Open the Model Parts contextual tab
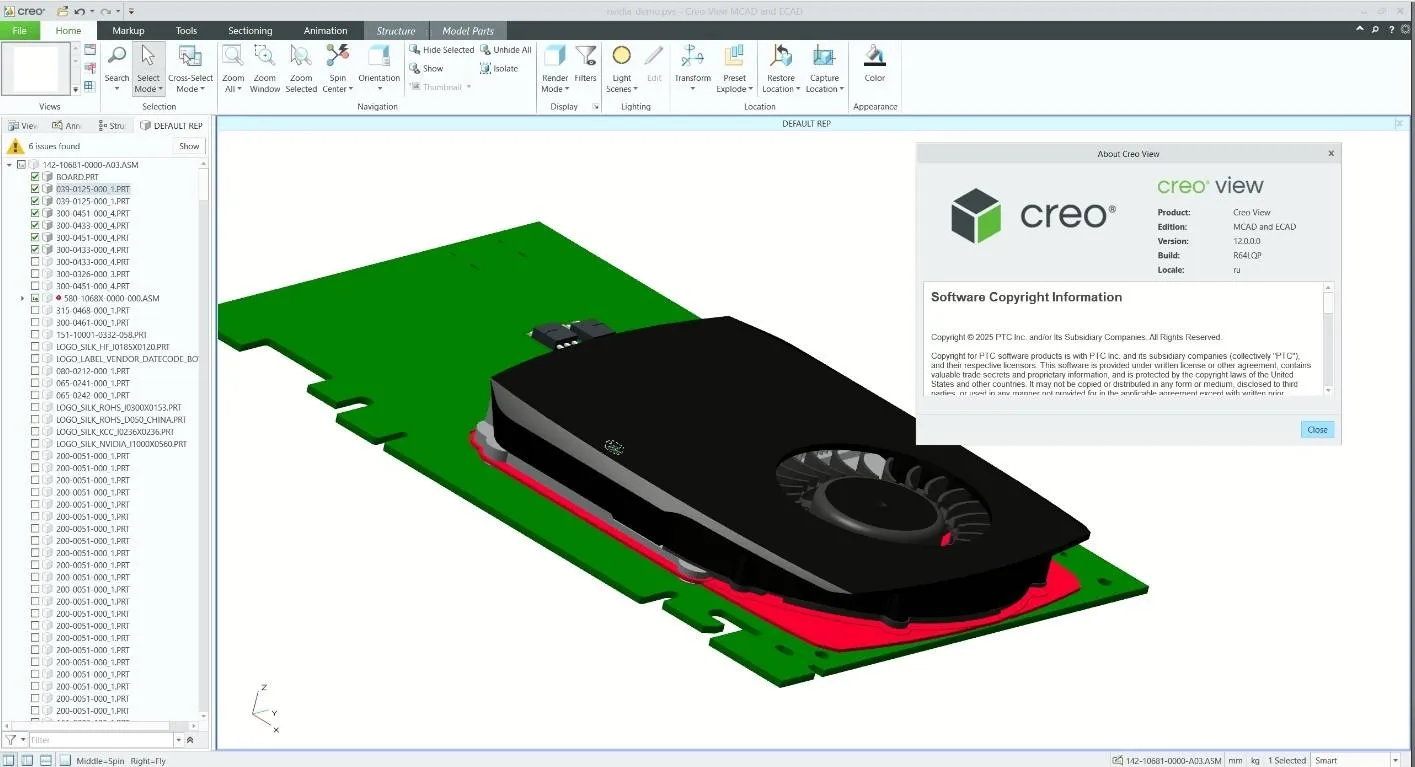Image resolution: width=1415 pixels, height=767 pixels. pyautogui.click(x=468, y=31)
